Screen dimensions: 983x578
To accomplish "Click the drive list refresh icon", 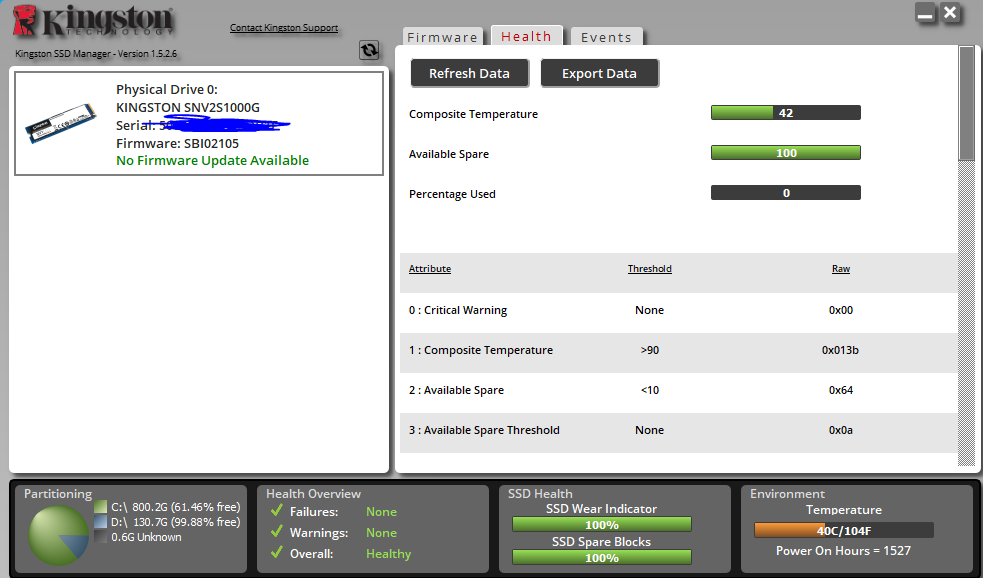I will [369, 50].
